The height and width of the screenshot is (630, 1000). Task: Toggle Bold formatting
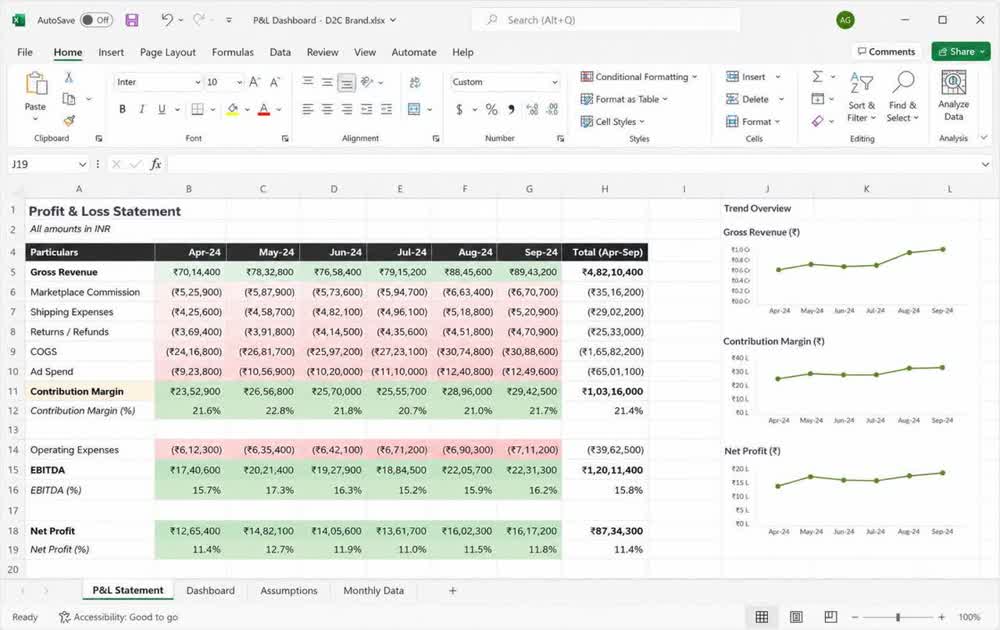[x=122, y=109]
